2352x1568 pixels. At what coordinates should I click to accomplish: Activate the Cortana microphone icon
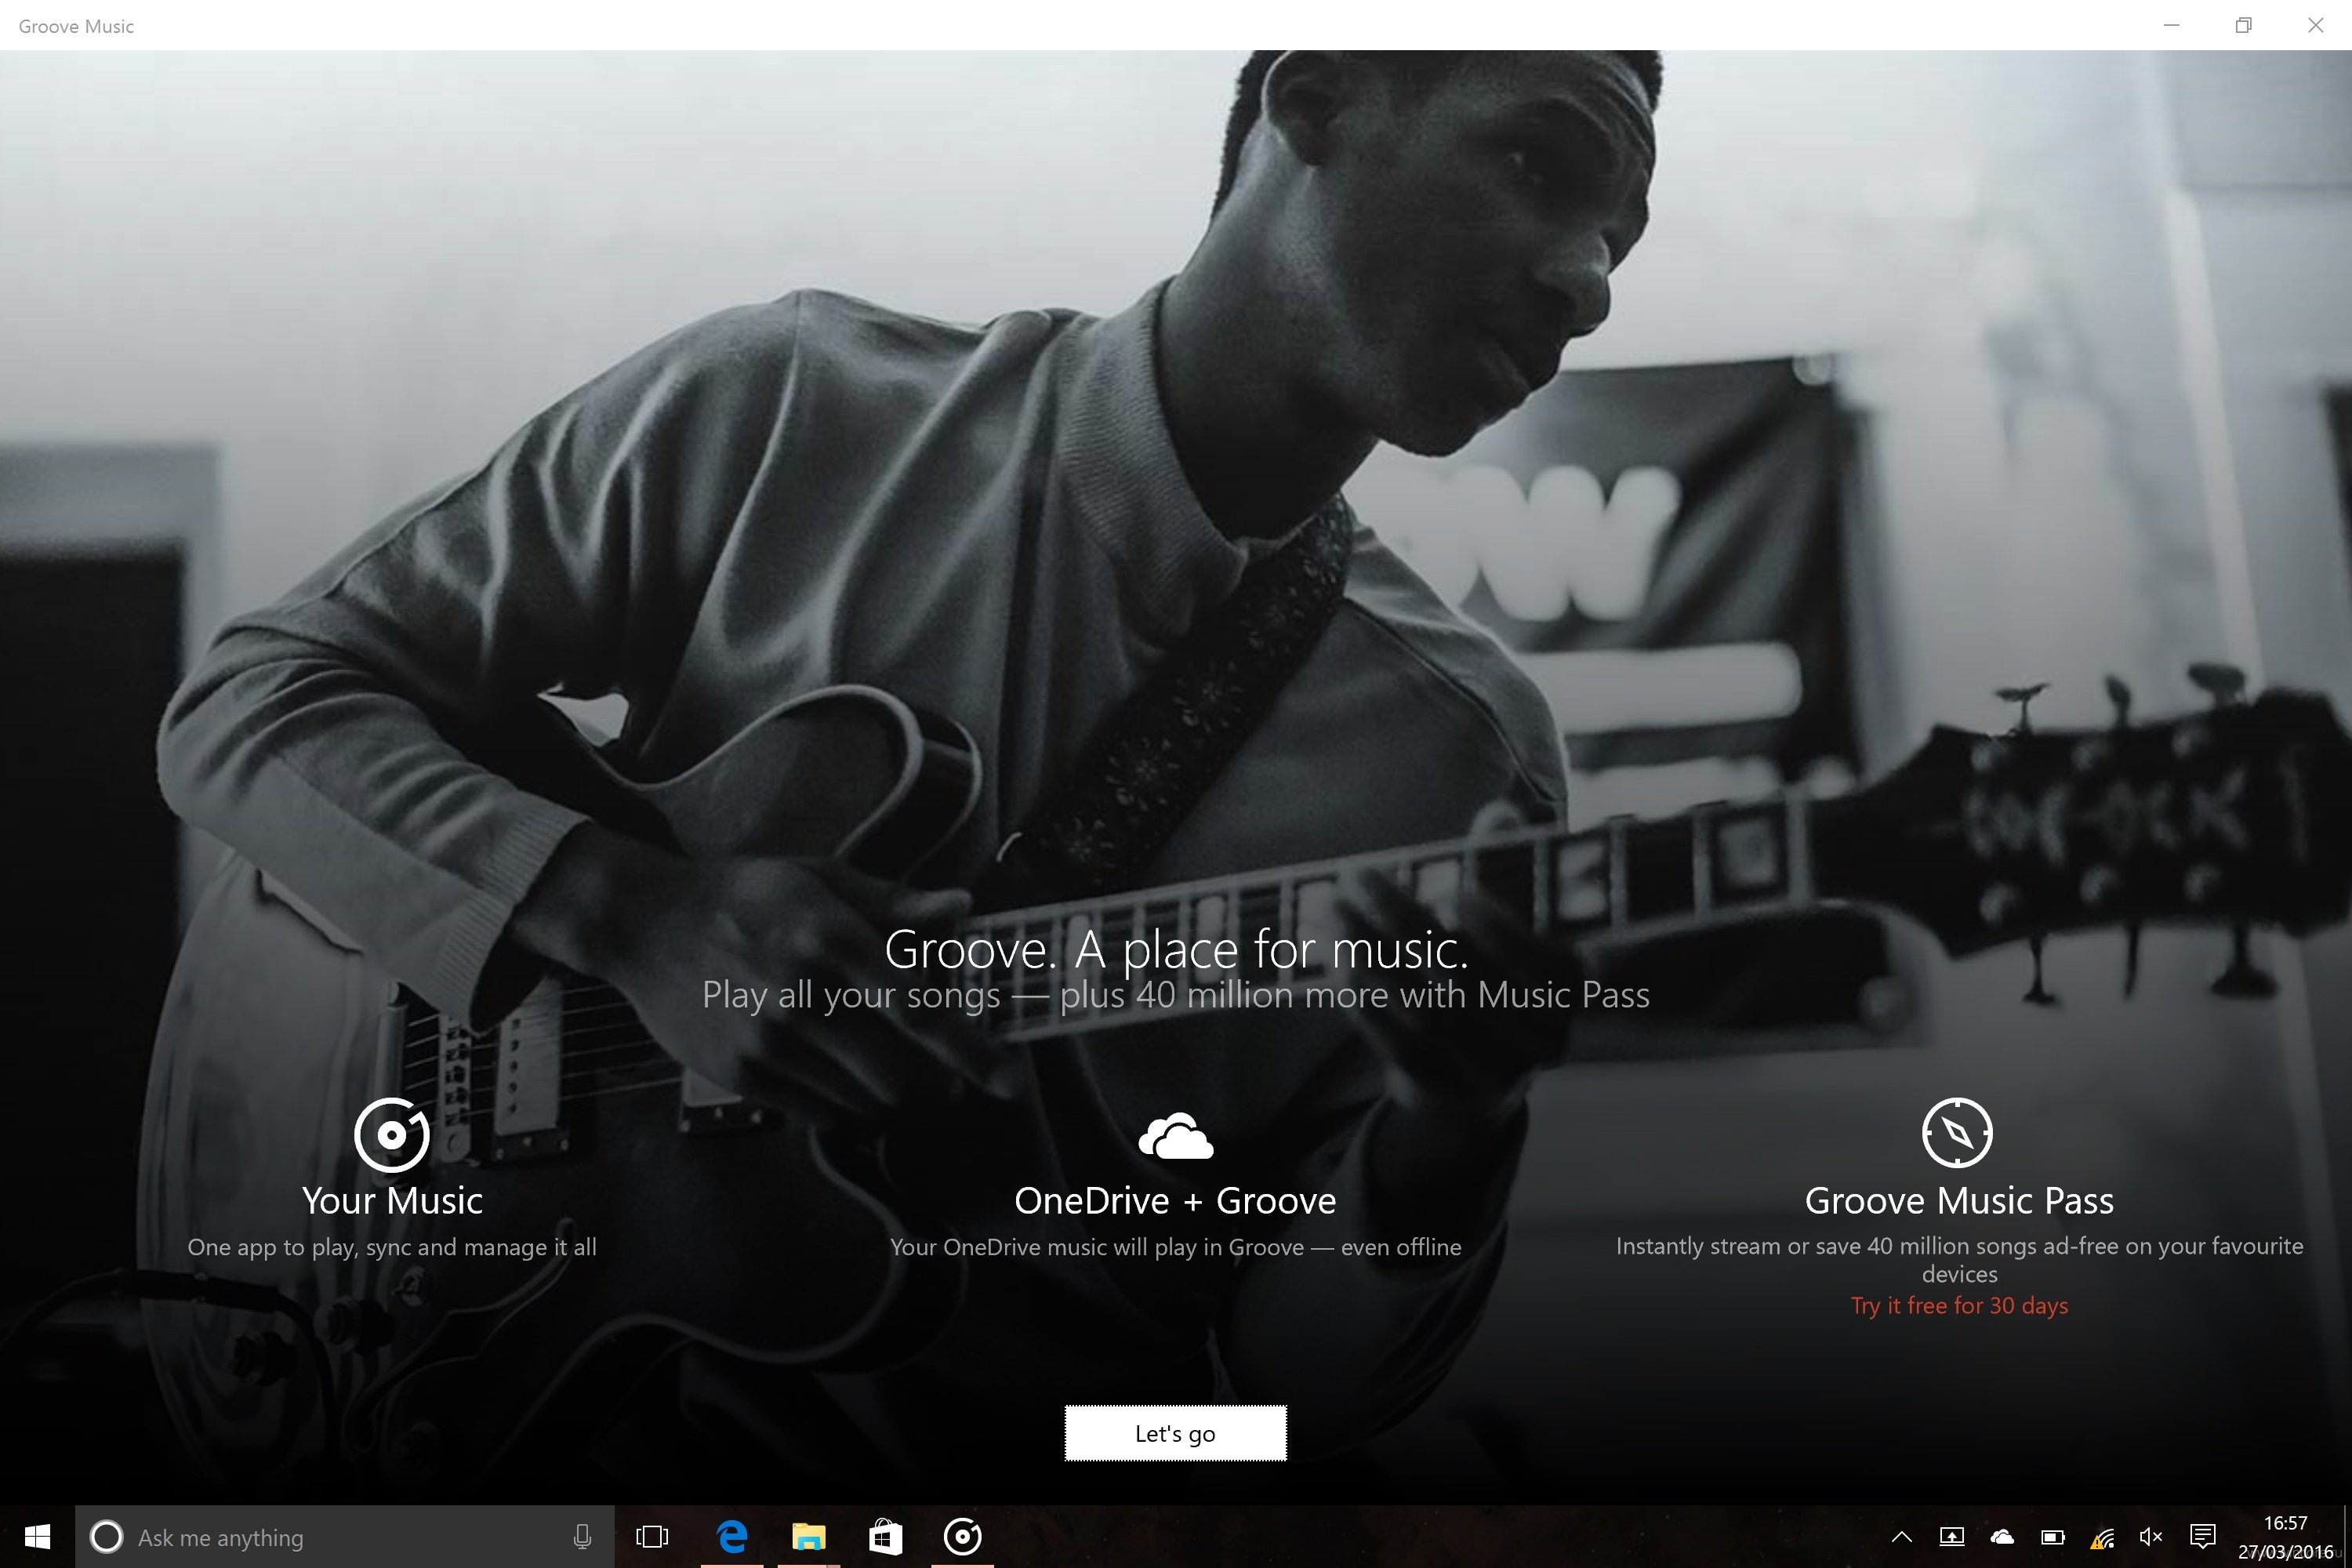582,1537
